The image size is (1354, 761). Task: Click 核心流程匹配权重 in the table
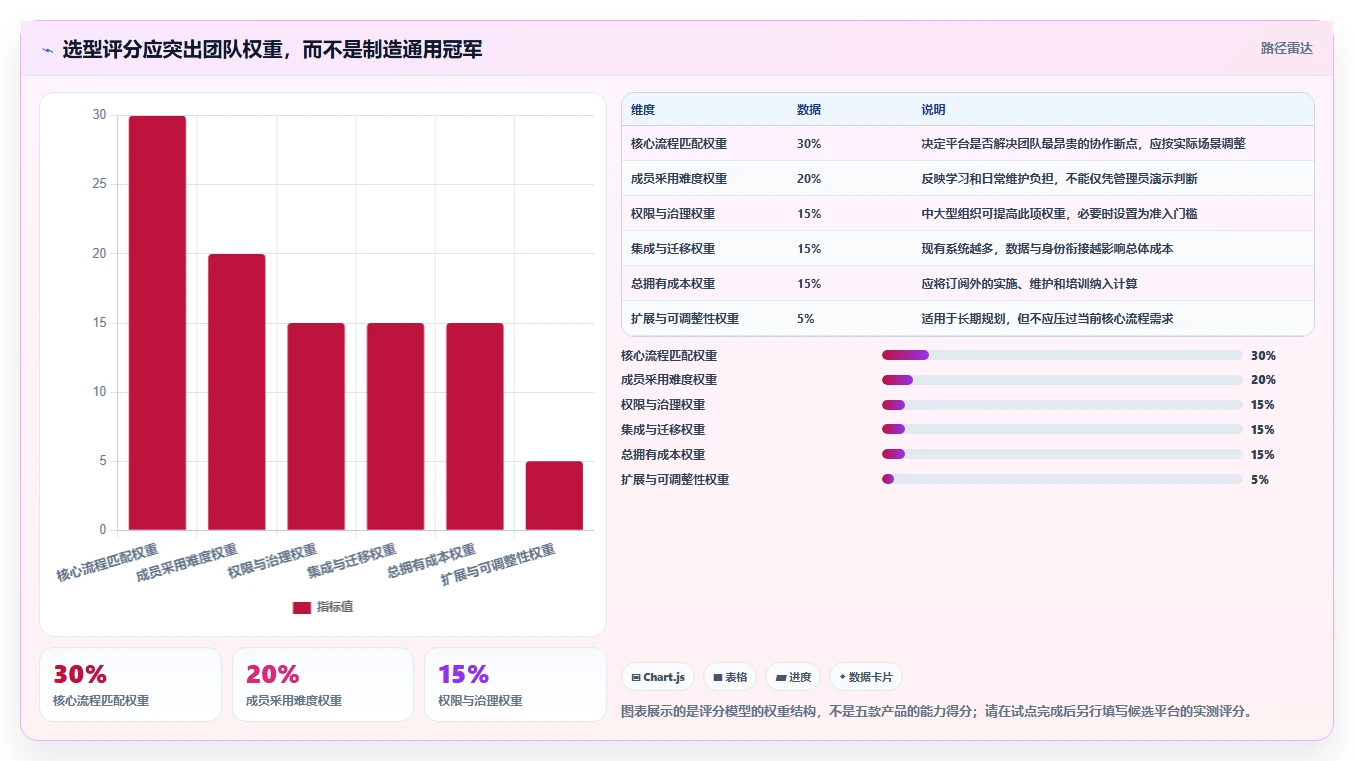tap(679, 144)
